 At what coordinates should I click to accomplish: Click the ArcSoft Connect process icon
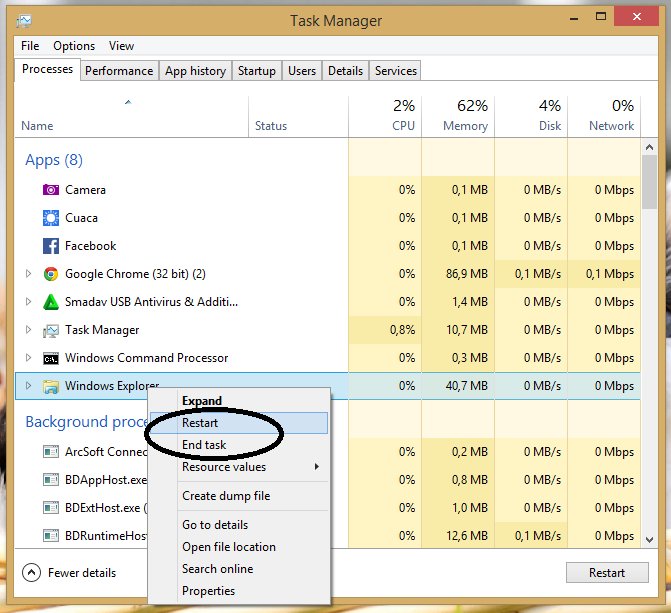point(50,452)
